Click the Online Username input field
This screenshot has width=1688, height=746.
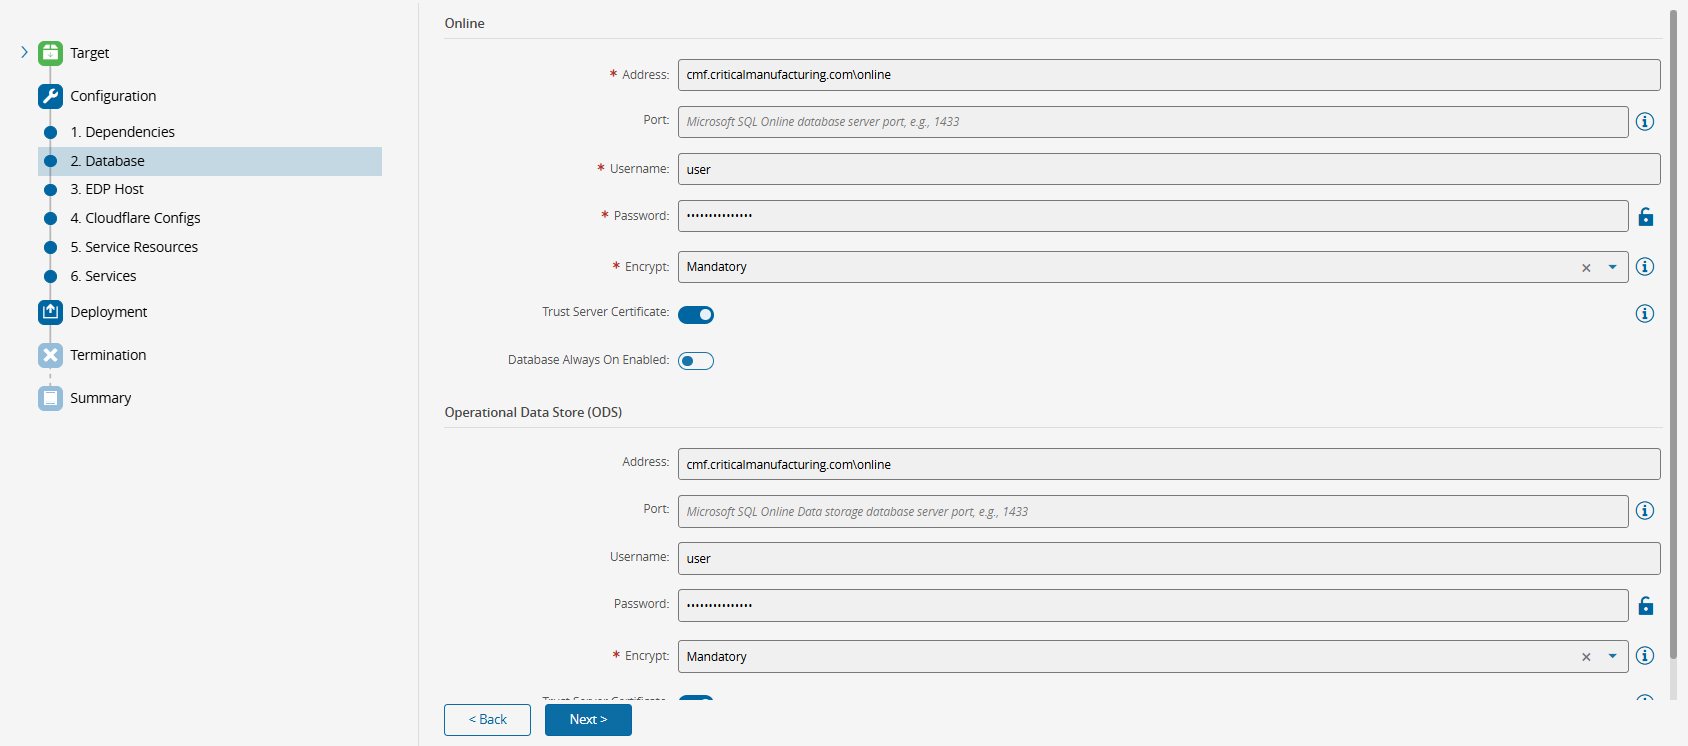(1168, 169)
